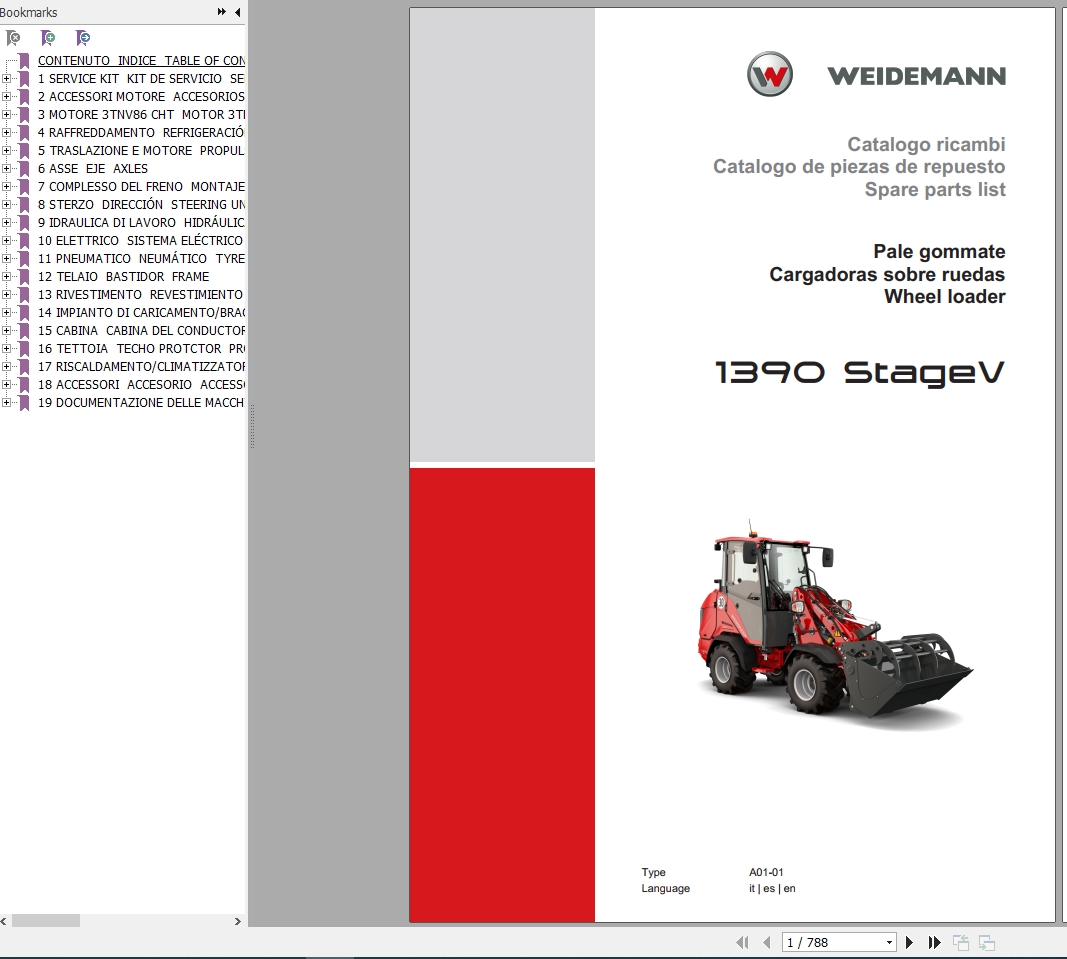Click the Bookmarks panel title

coord(29,12)
